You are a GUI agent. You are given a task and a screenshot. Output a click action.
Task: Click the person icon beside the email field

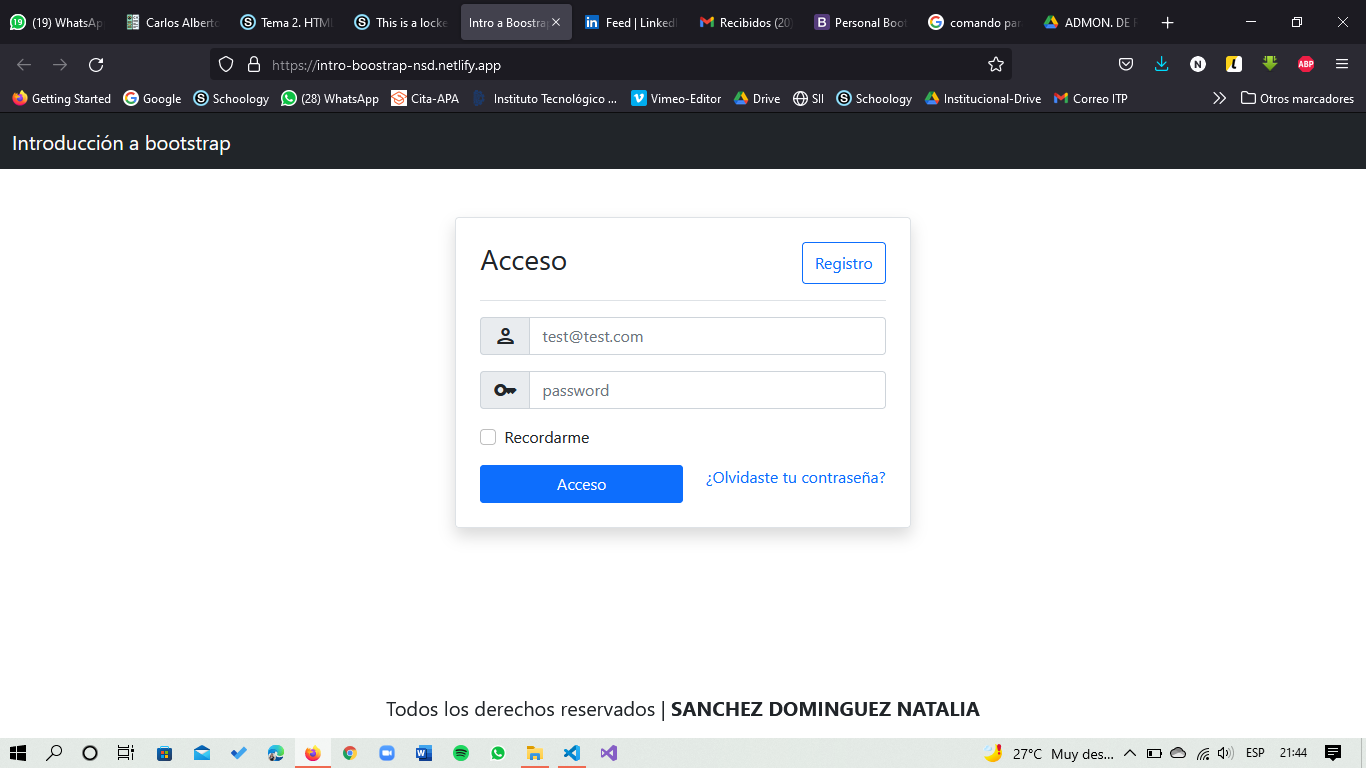[504, 336]
